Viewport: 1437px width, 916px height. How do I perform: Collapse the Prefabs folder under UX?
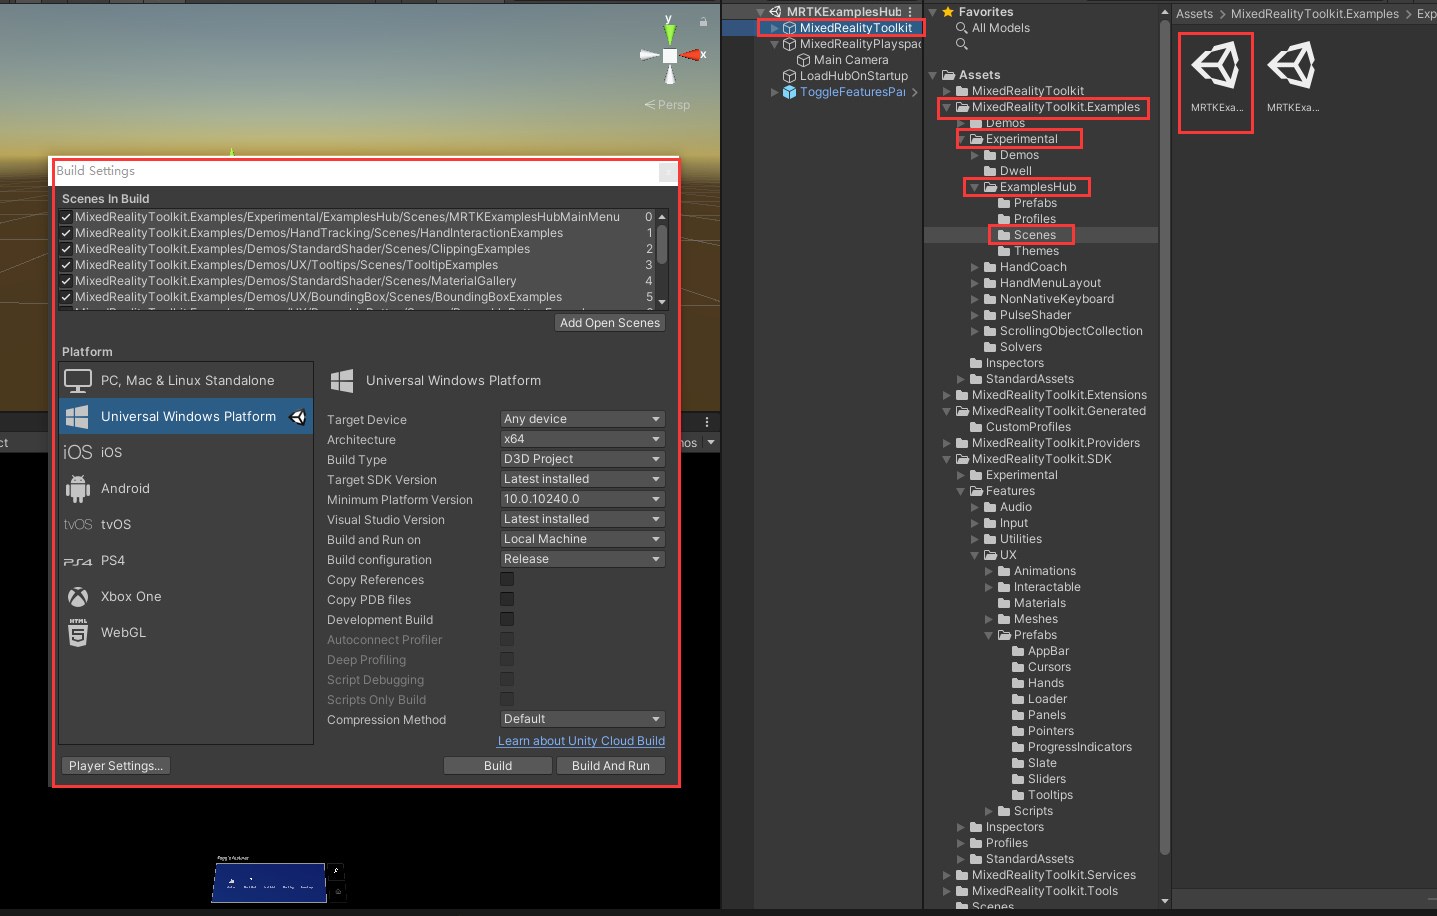(989, 635)
